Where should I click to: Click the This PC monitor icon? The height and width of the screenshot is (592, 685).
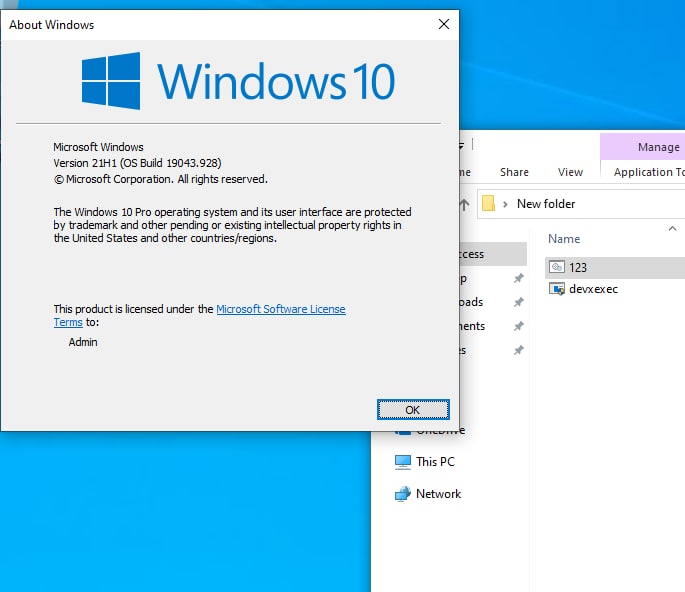403,462
